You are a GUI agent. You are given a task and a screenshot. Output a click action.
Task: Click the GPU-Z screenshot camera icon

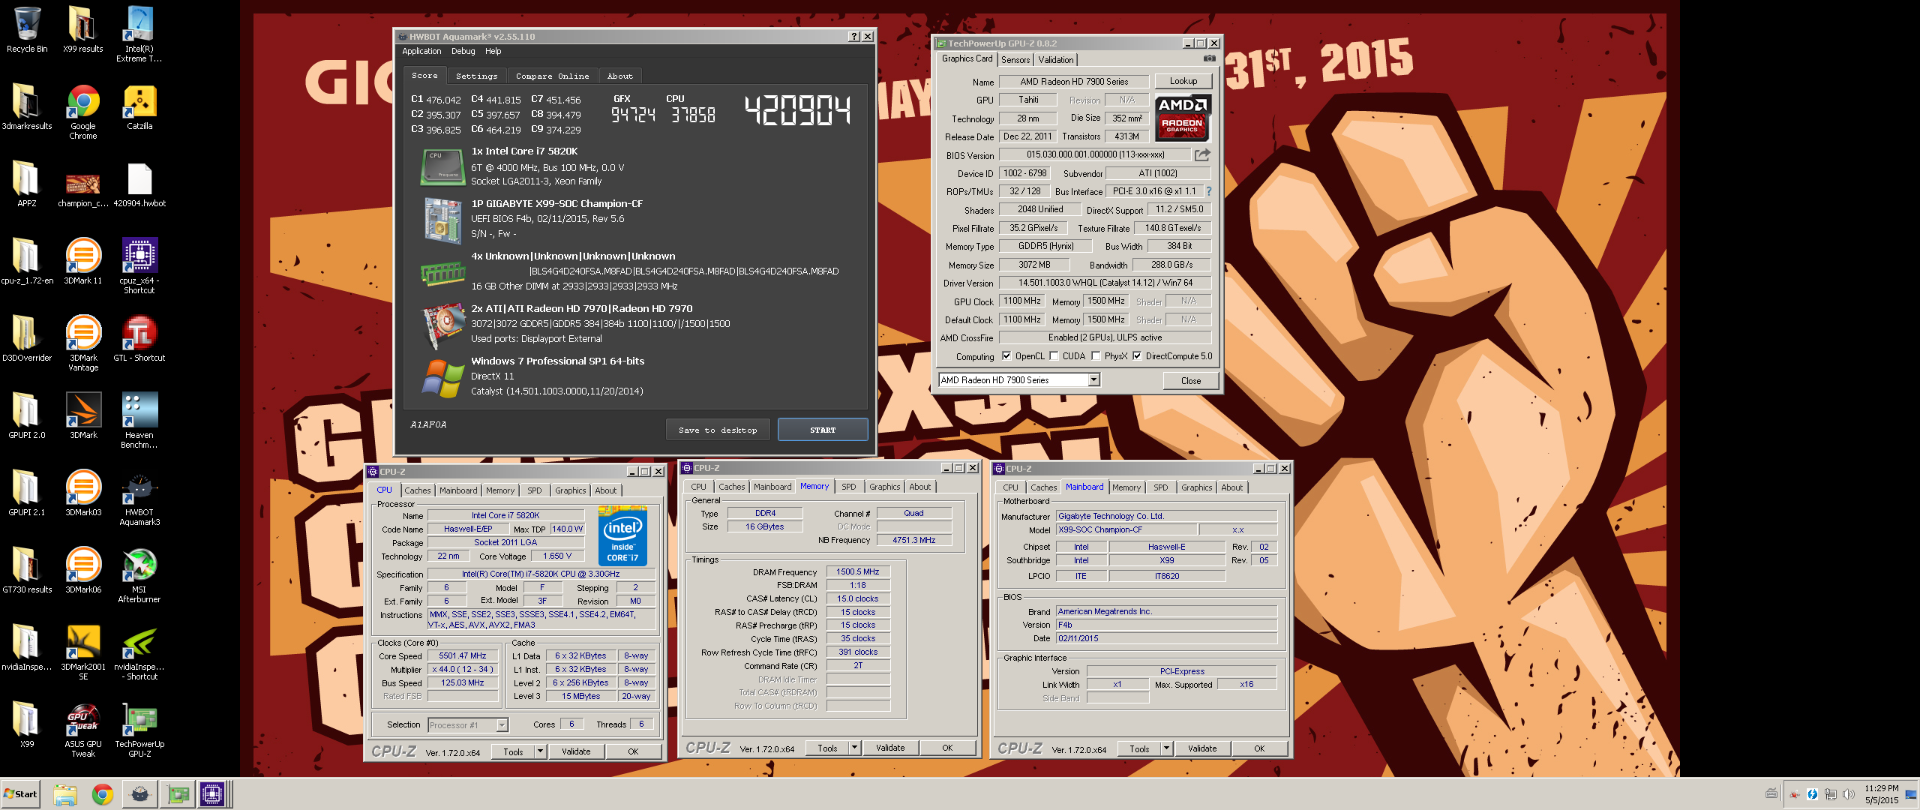tap(1208, 59)
